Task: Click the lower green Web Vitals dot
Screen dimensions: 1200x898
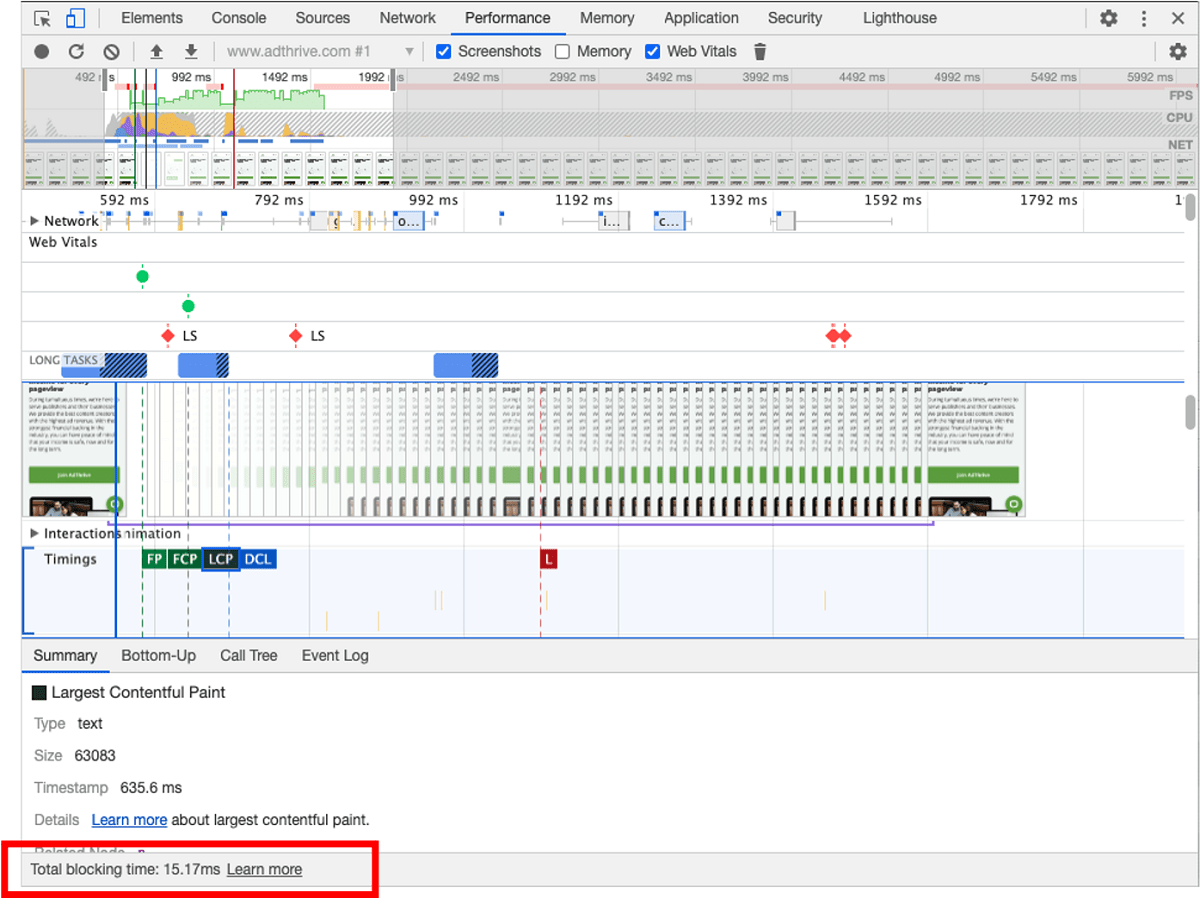Action: click(x=188, y=306)
